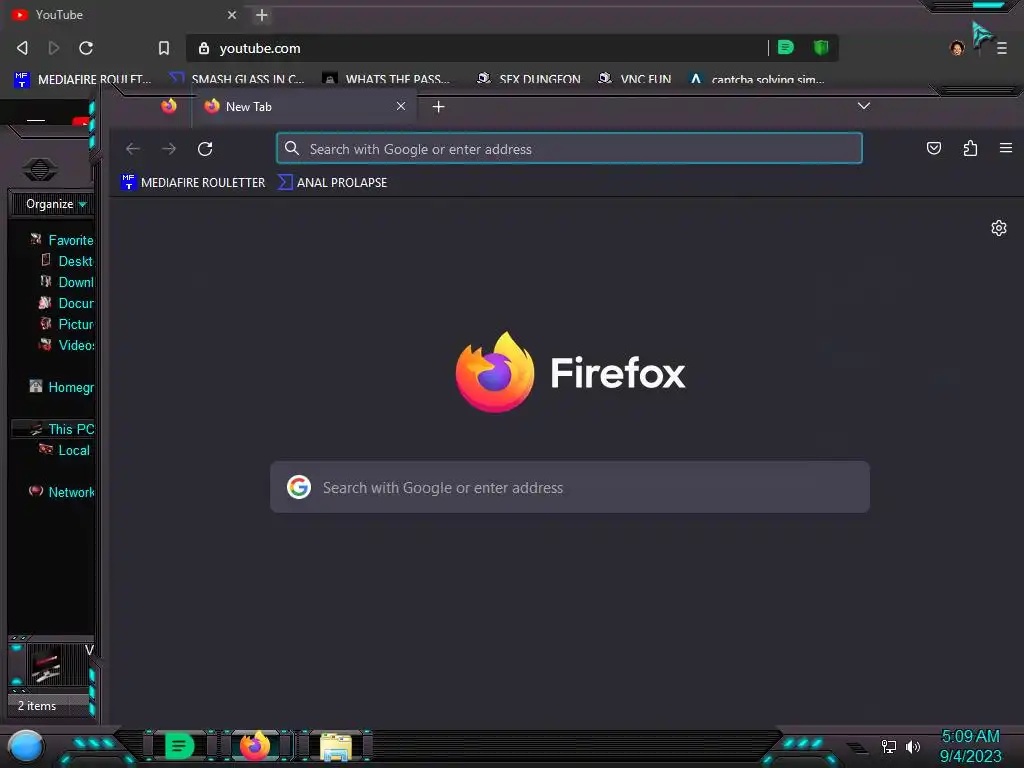The height and width of the screenshot is (768, 1024).
Task: Expand the Firefox list all tabs chevron
Action: pos(863,106)
